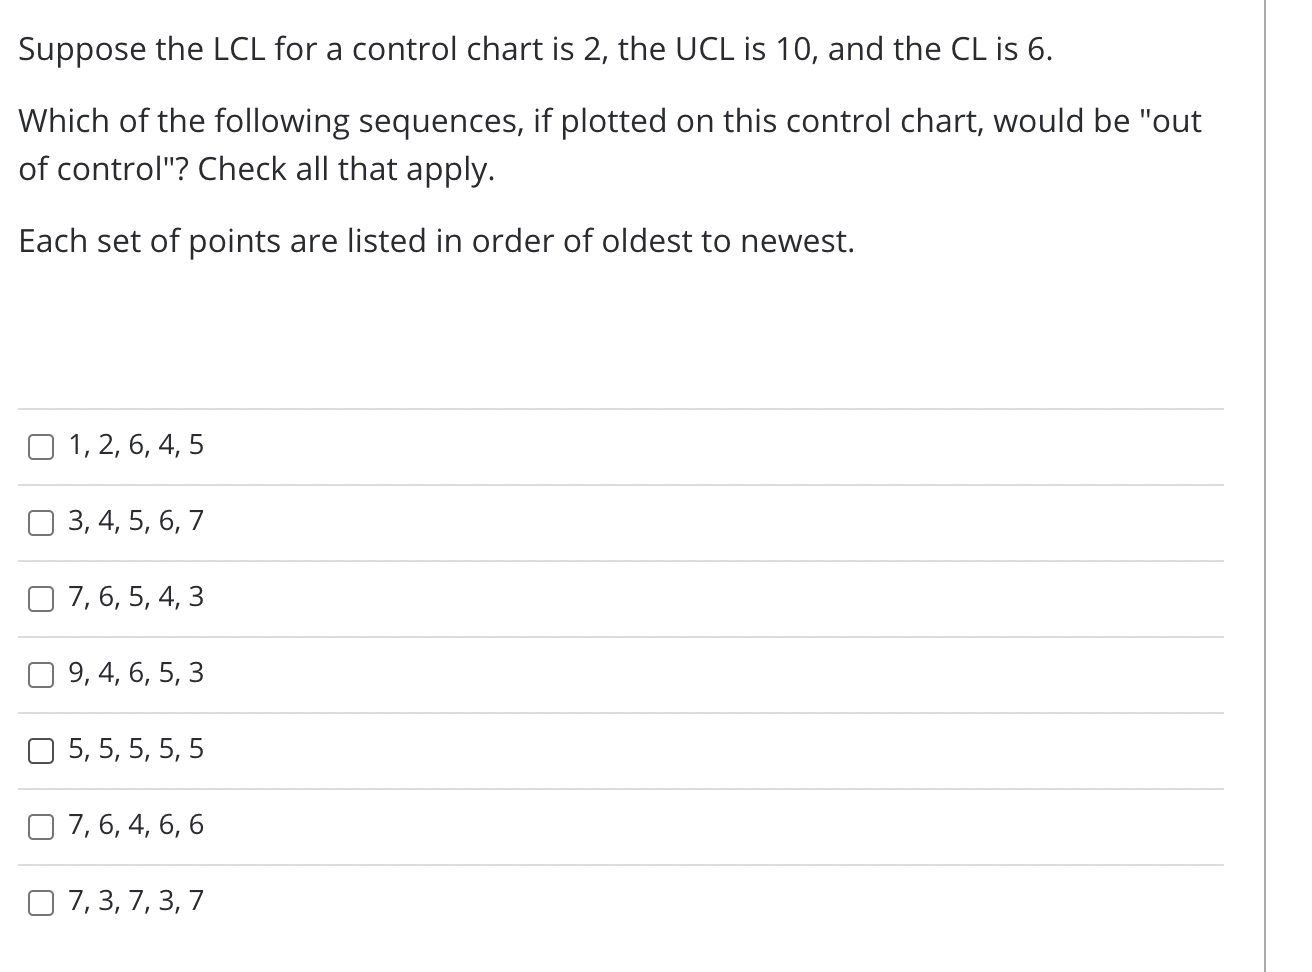Select the answer option "7, 3, 7, 3, 7"
1312x972 pixels.
coord(135,901)
